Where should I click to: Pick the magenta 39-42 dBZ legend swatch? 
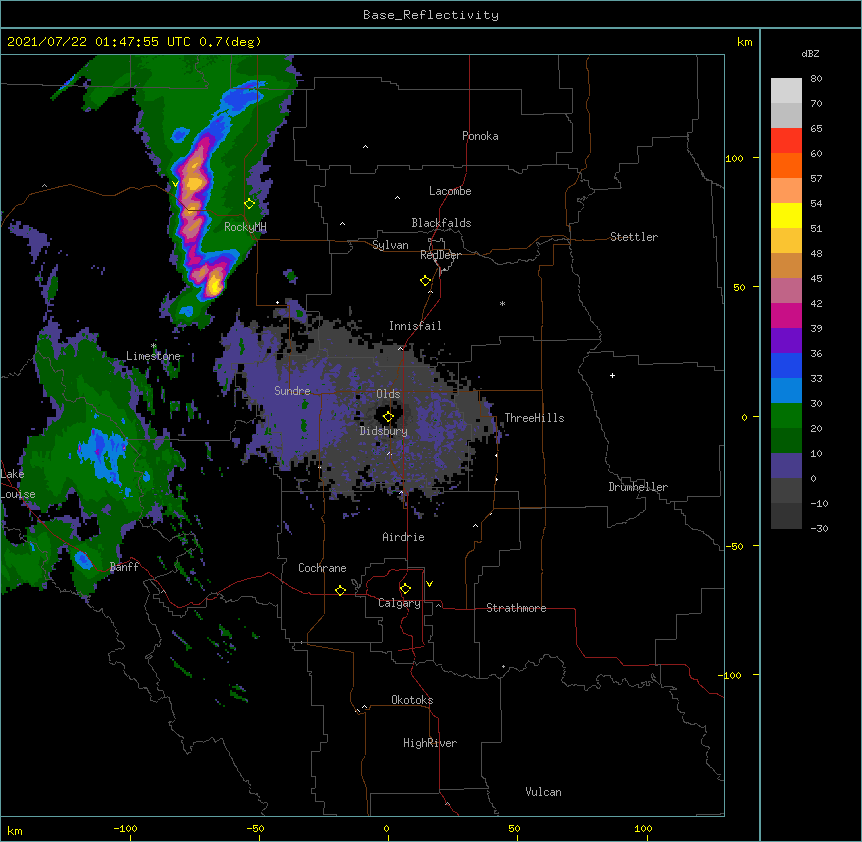click(x=786, y=315)
